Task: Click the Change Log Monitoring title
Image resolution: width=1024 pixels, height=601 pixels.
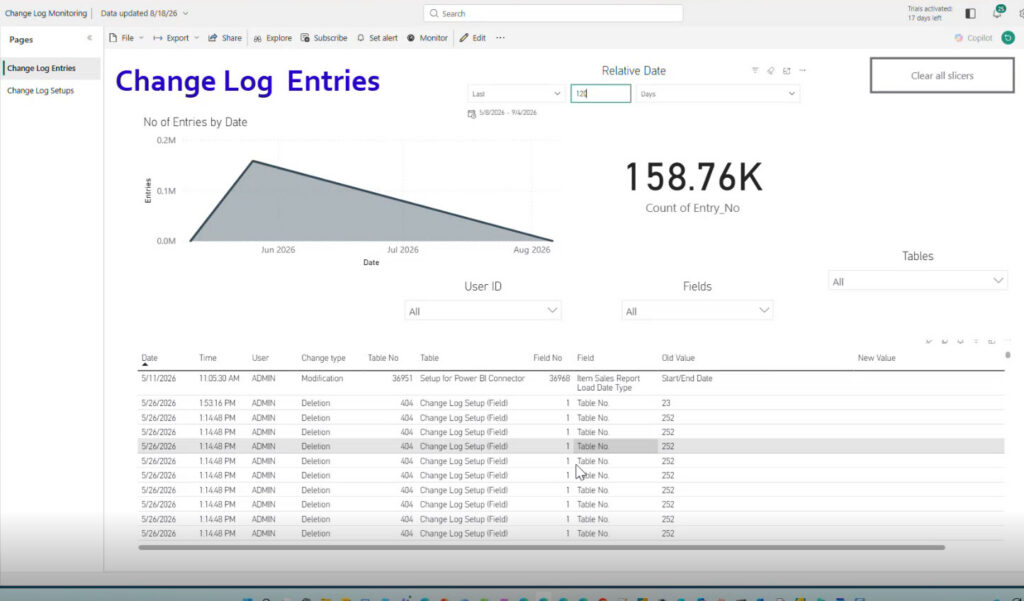Action: [46, 13]
